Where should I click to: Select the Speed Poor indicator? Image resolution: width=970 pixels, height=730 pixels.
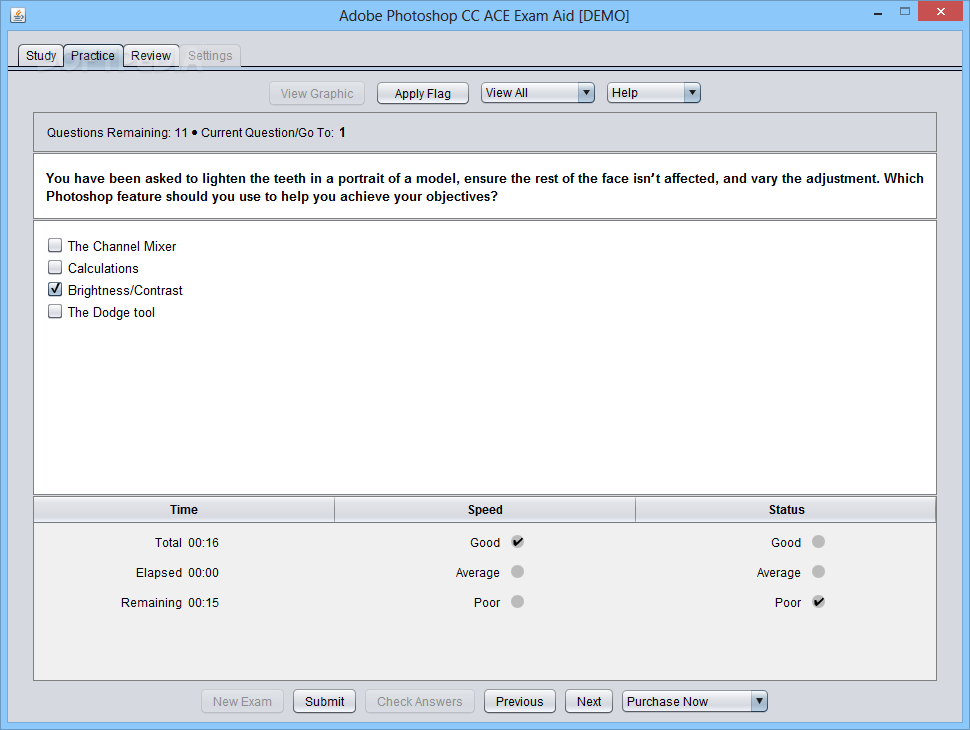pyautogui.click(x=518, y=601)
